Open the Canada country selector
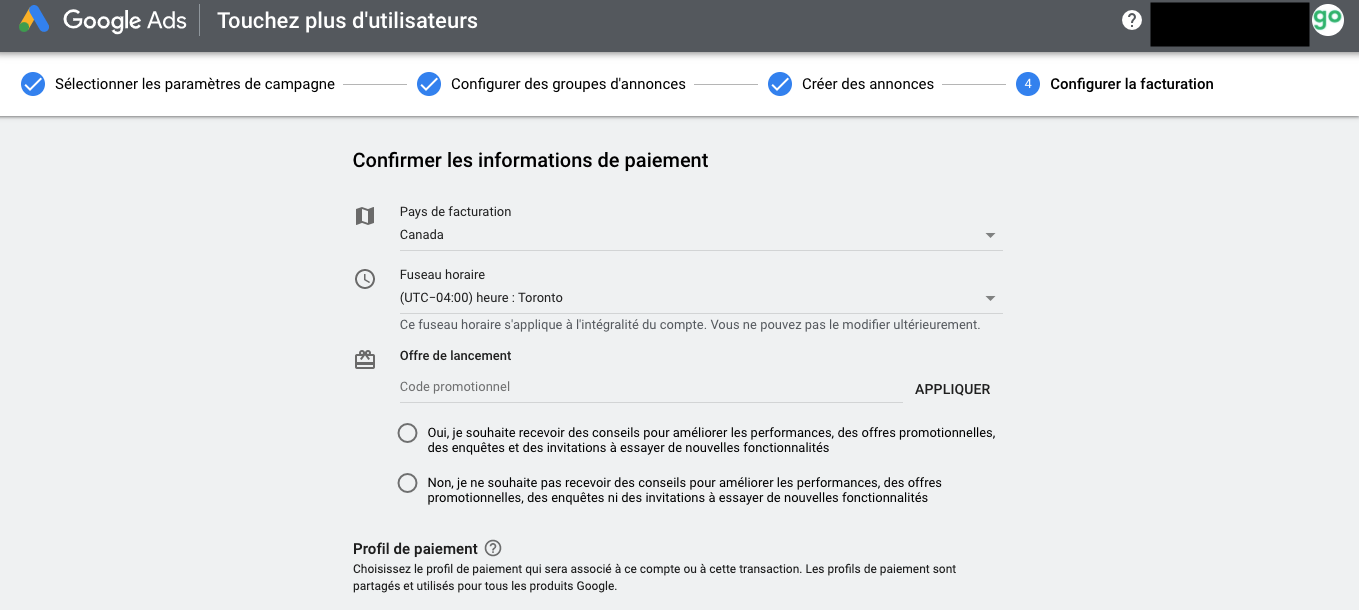 tap(700, 235)
